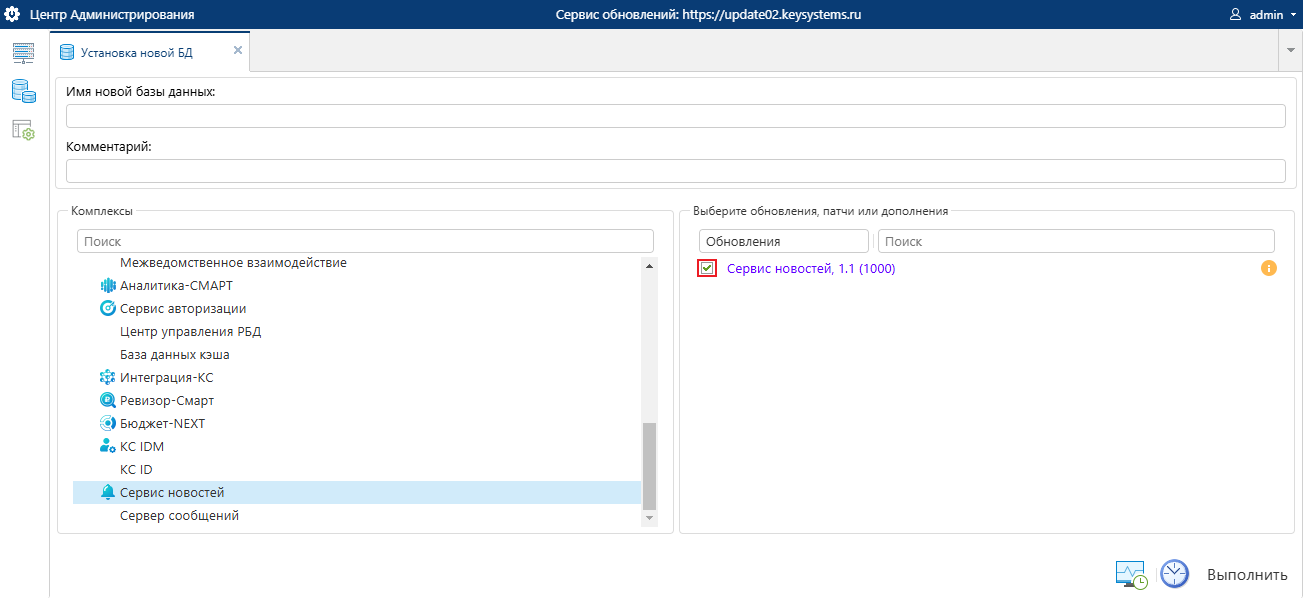Viewport: 1303px width, 598px height.
Task: Select Ревизор-Смарт complex
Action: pos(167,401)
